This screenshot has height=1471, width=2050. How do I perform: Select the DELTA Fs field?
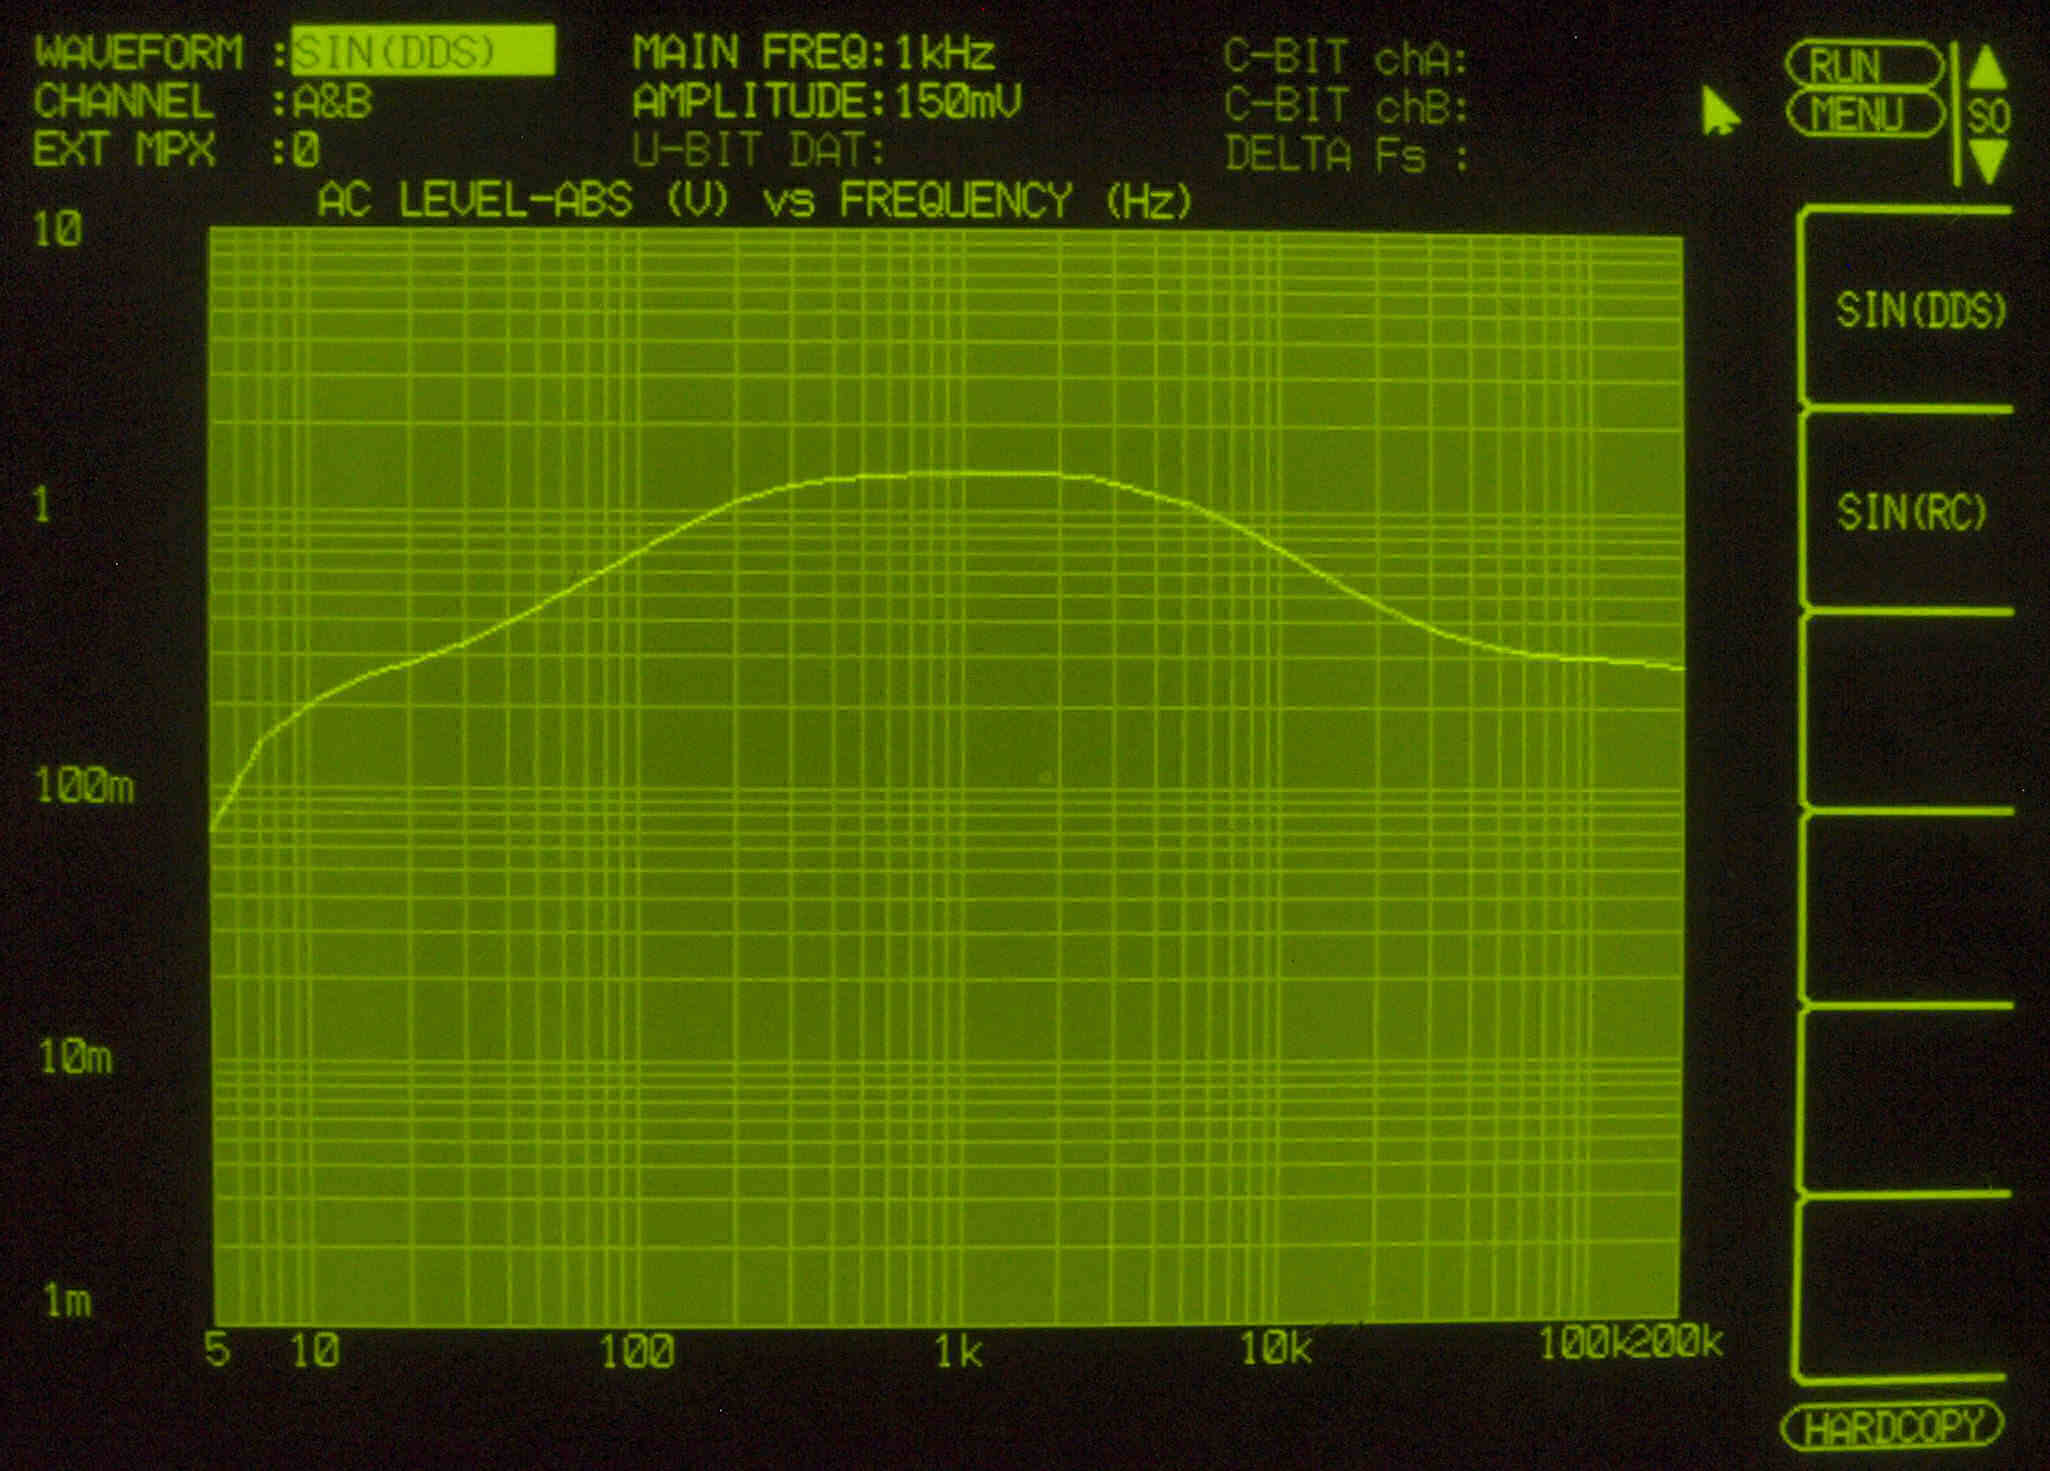tap(1346, 155)
